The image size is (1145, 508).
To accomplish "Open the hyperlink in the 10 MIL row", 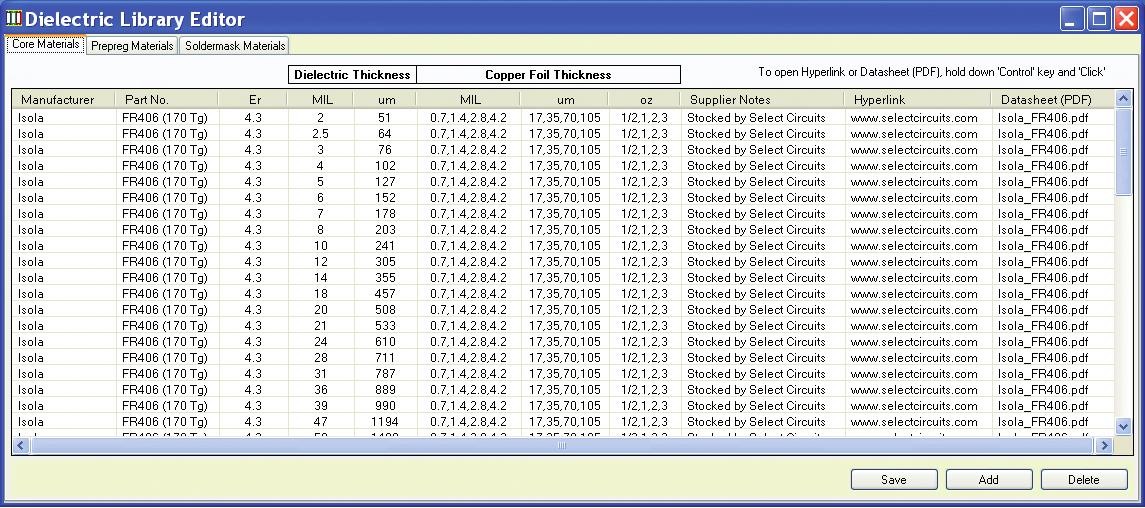I will [x=914, y=246].
